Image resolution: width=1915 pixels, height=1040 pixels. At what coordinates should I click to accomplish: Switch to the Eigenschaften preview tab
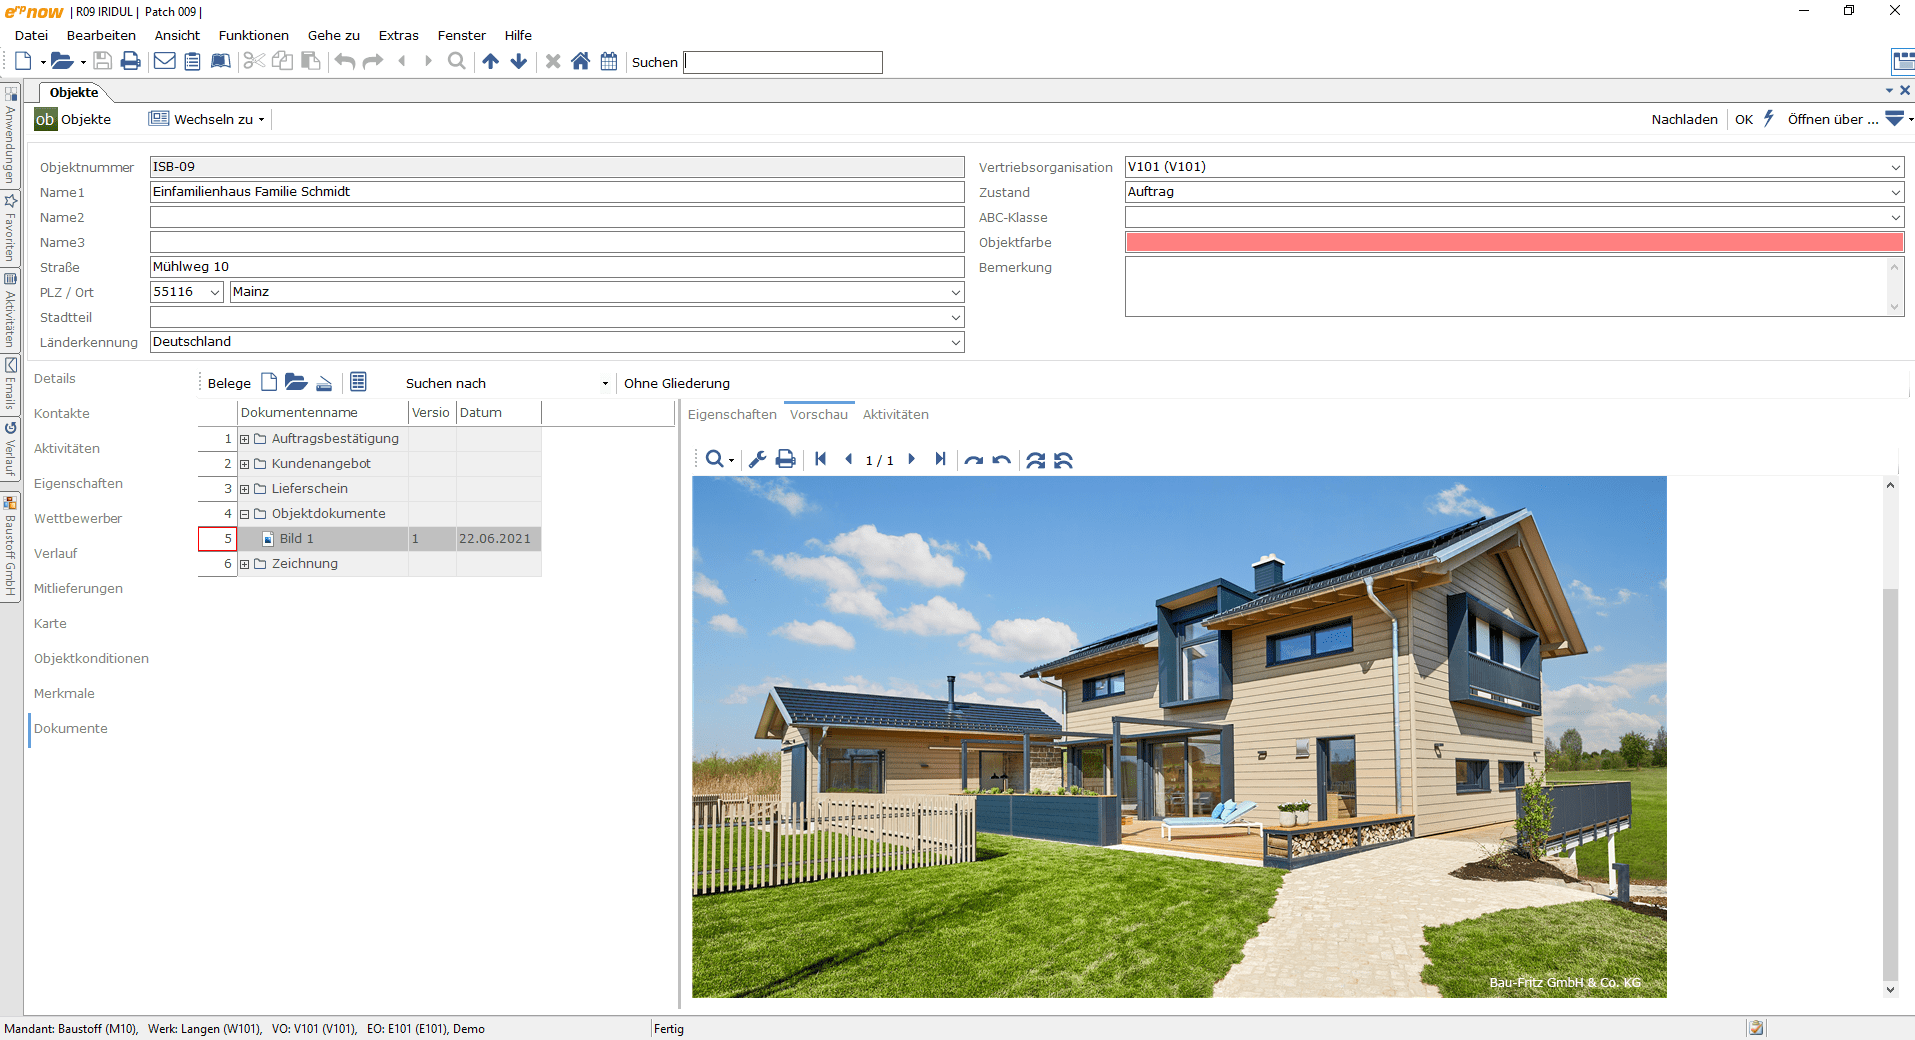[x=732, y=414]
